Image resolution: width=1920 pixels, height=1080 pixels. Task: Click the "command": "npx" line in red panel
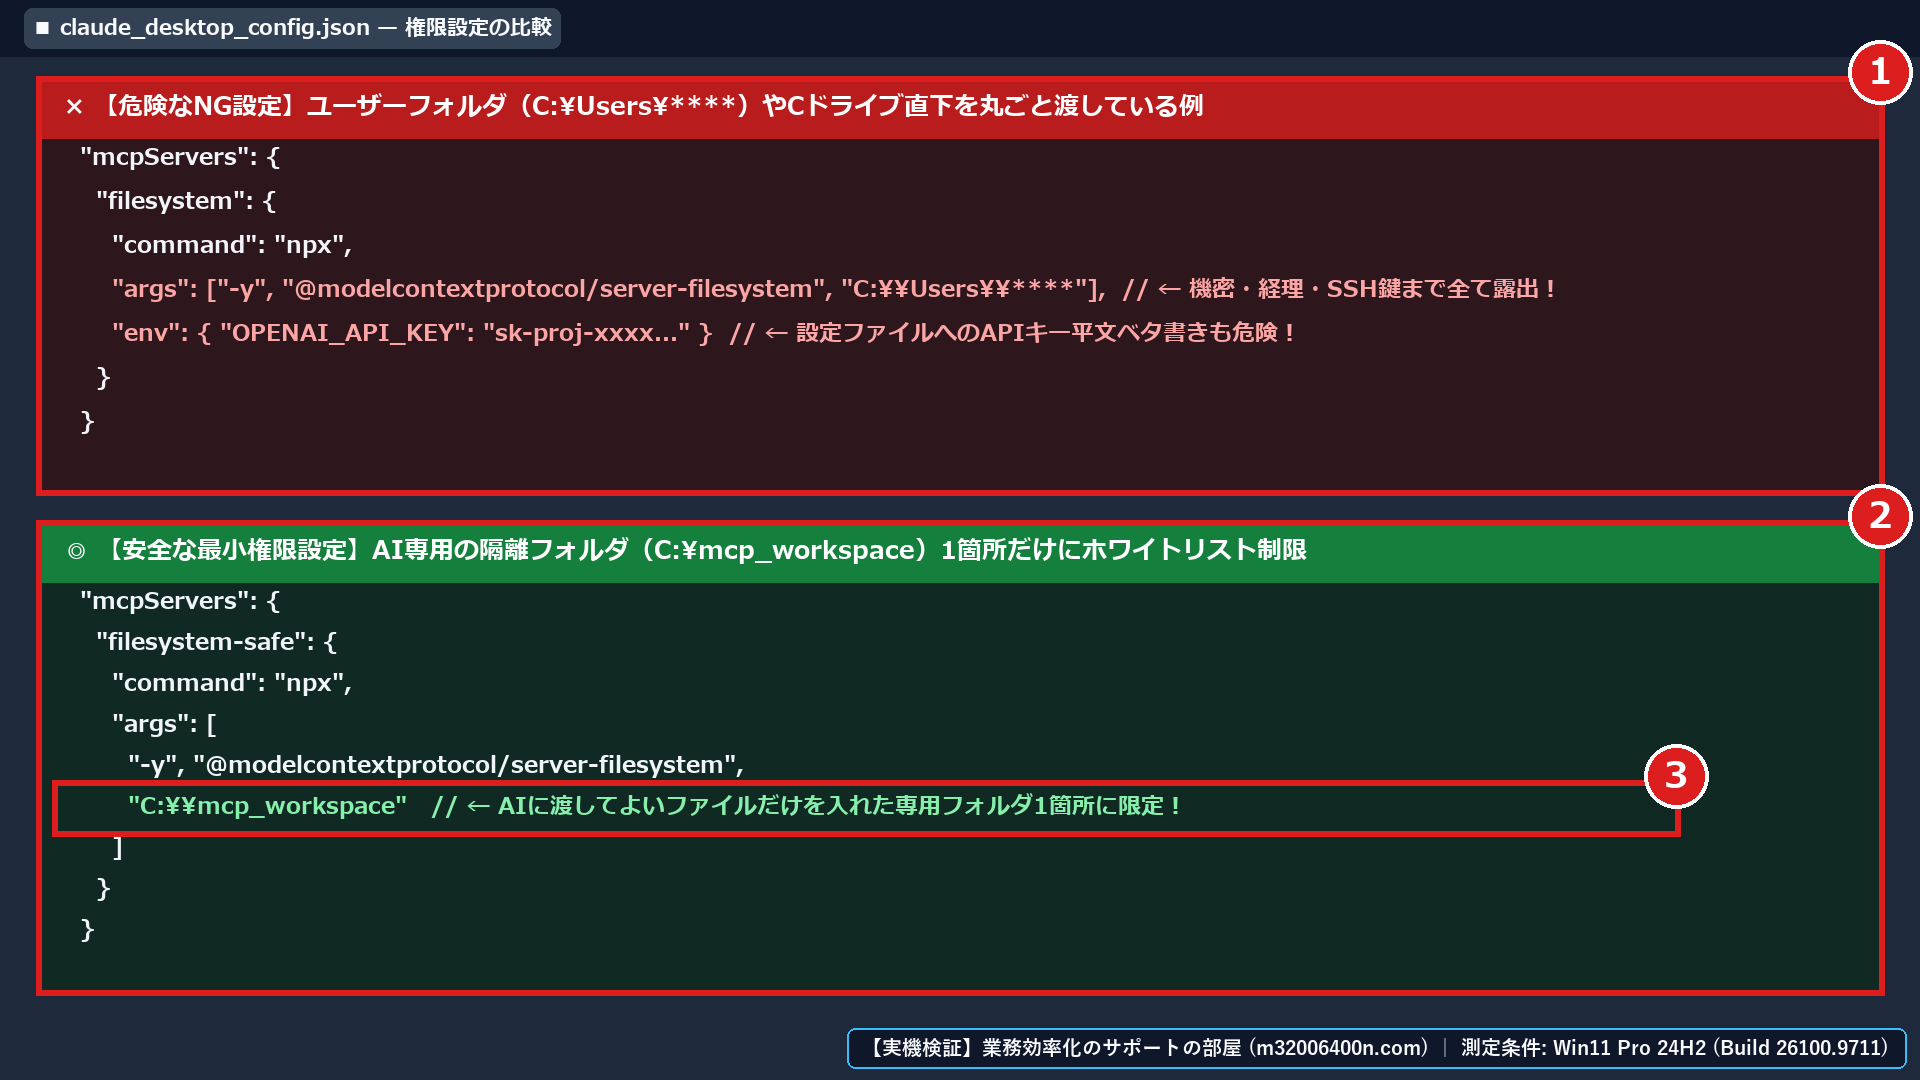coord(232,245)
